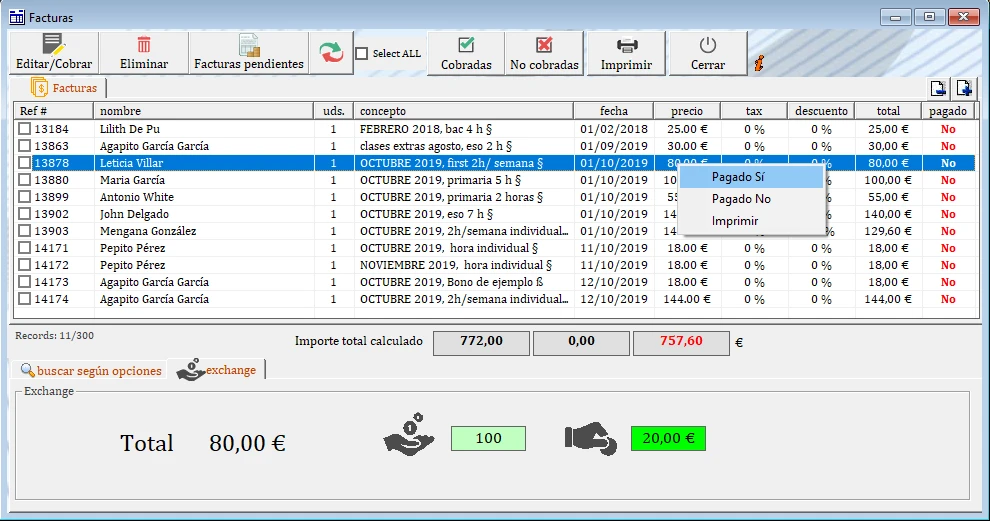The height and width of the screenshot is (521, 990).
Task: Enable the Select ALL checkbox
Action: [362, 54]
